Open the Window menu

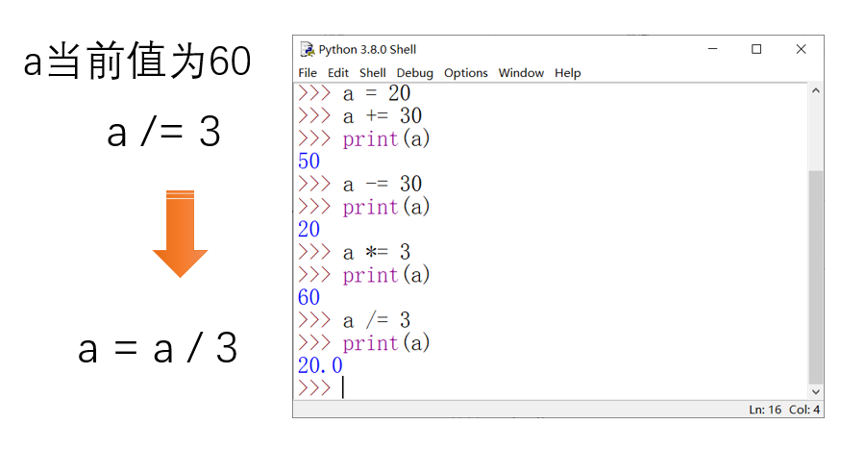[x=521, y=73]
